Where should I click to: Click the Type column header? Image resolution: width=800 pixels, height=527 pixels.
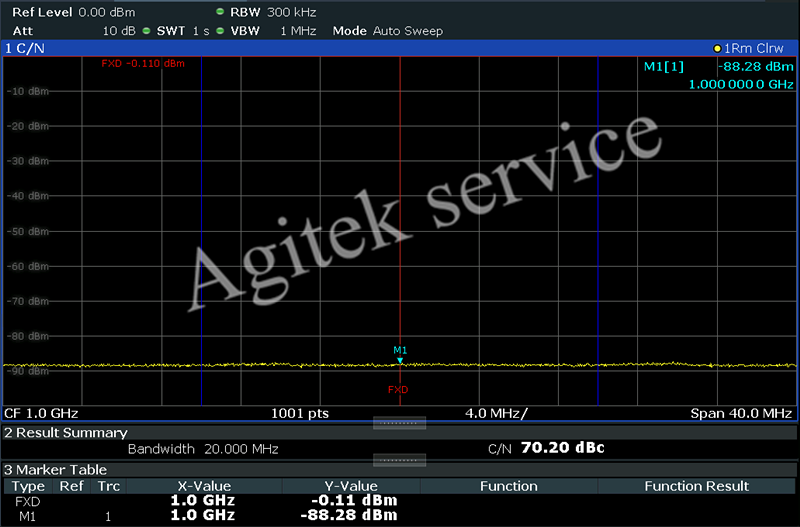[x=29, y=486]
